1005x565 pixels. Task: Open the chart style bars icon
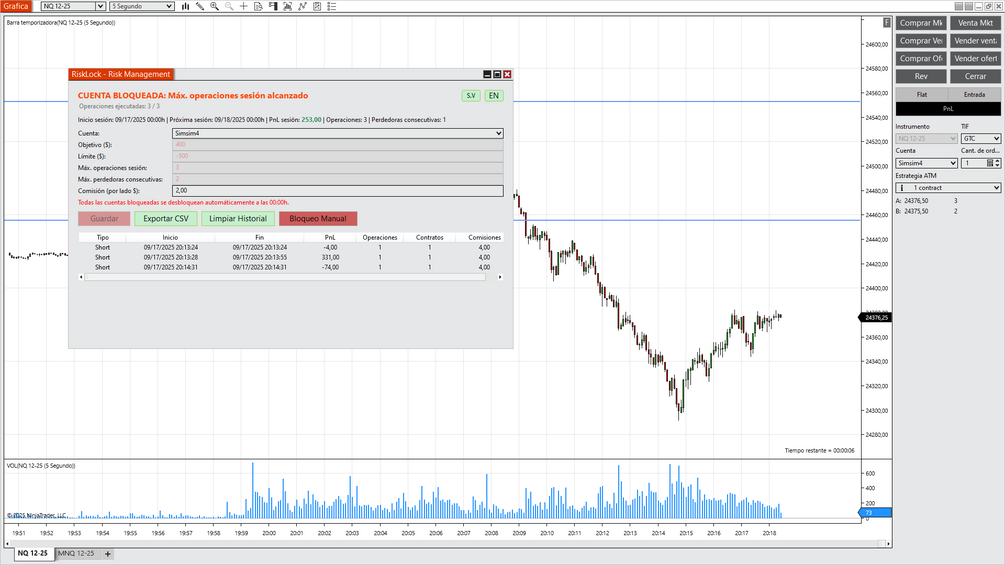click(x=185, y=6)
